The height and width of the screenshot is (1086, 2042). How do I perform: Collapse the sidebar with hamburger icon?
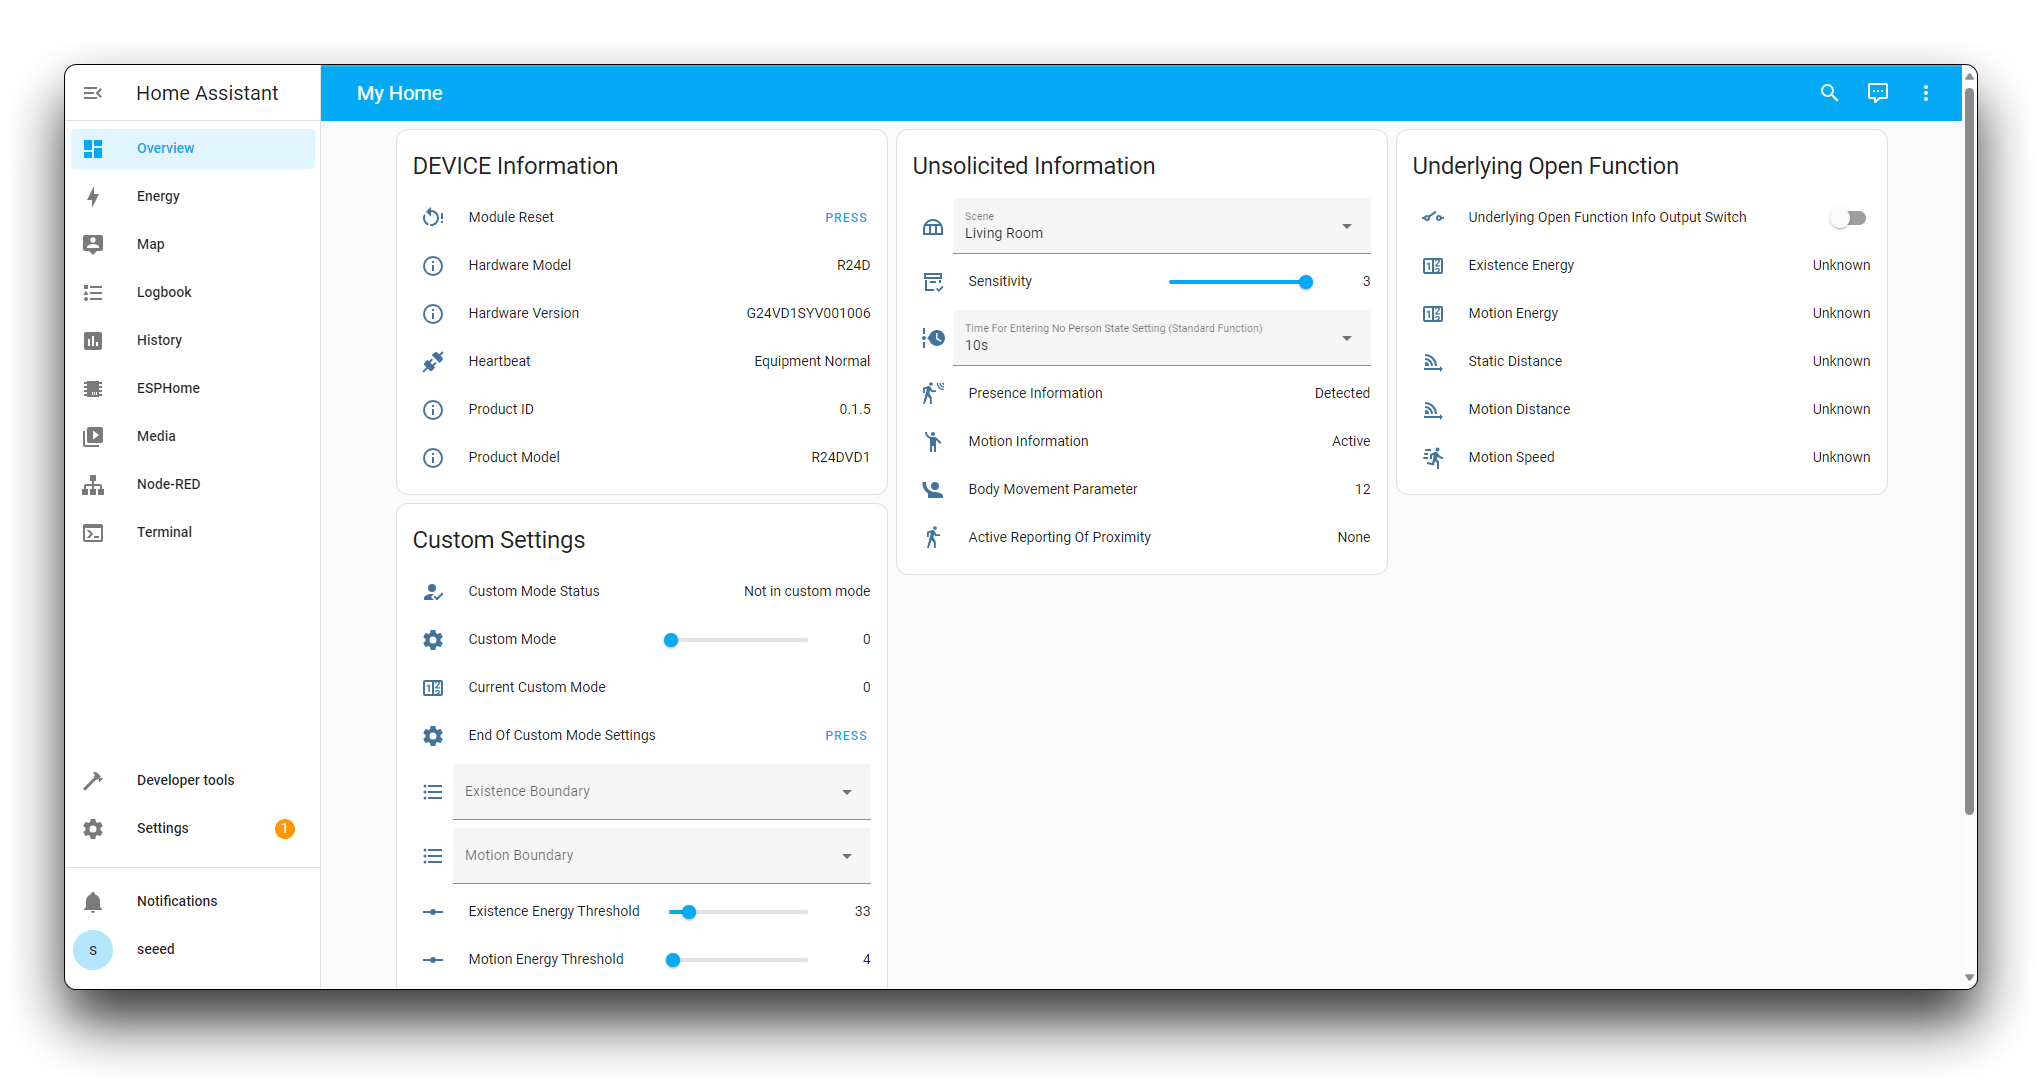93,93
